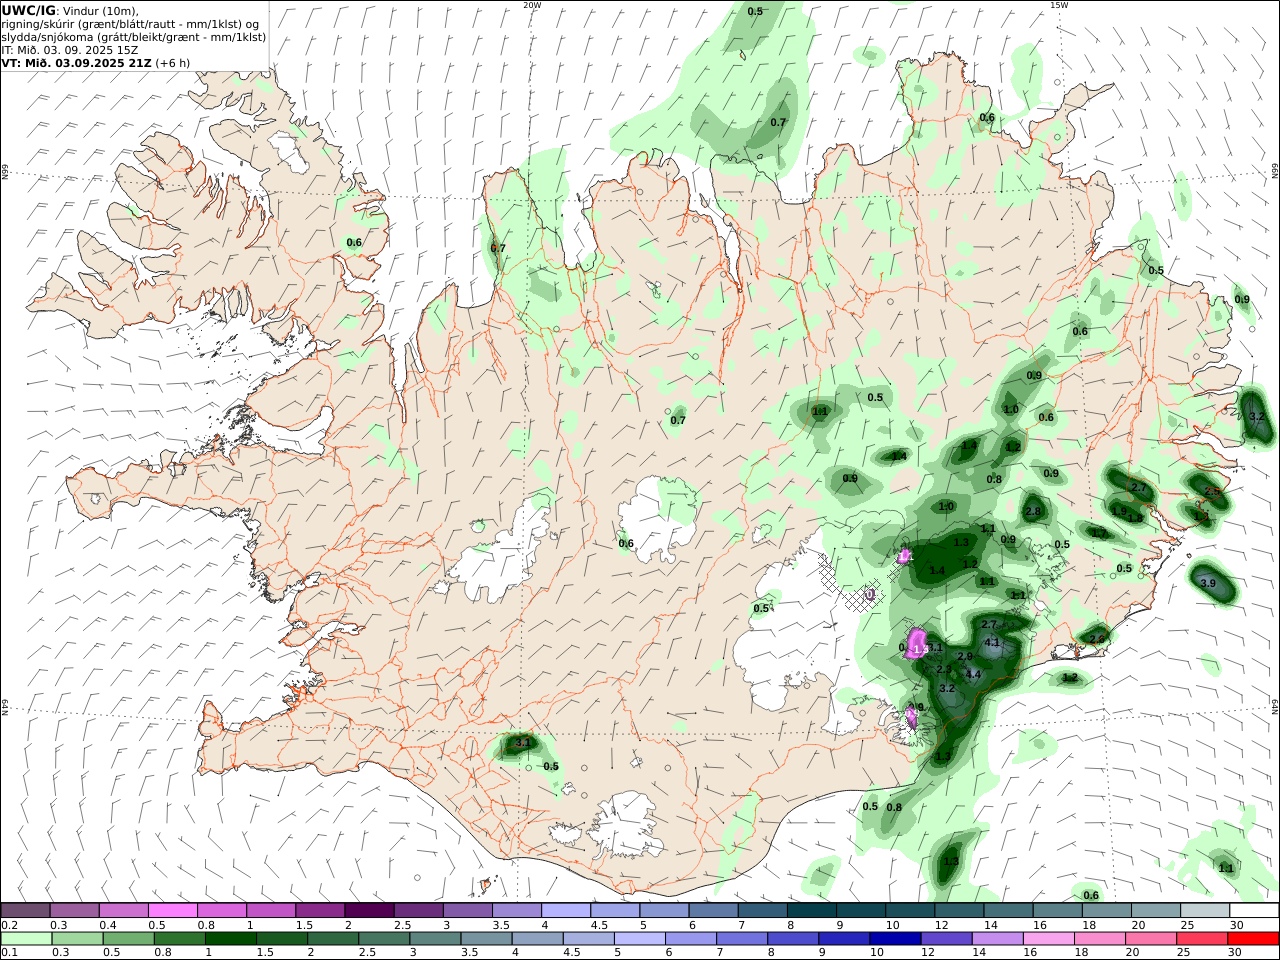The width and height of the screenshot is (1280, 960).
Task: Click the 4.1 precipitation value
Action: (x=992, y=642)
